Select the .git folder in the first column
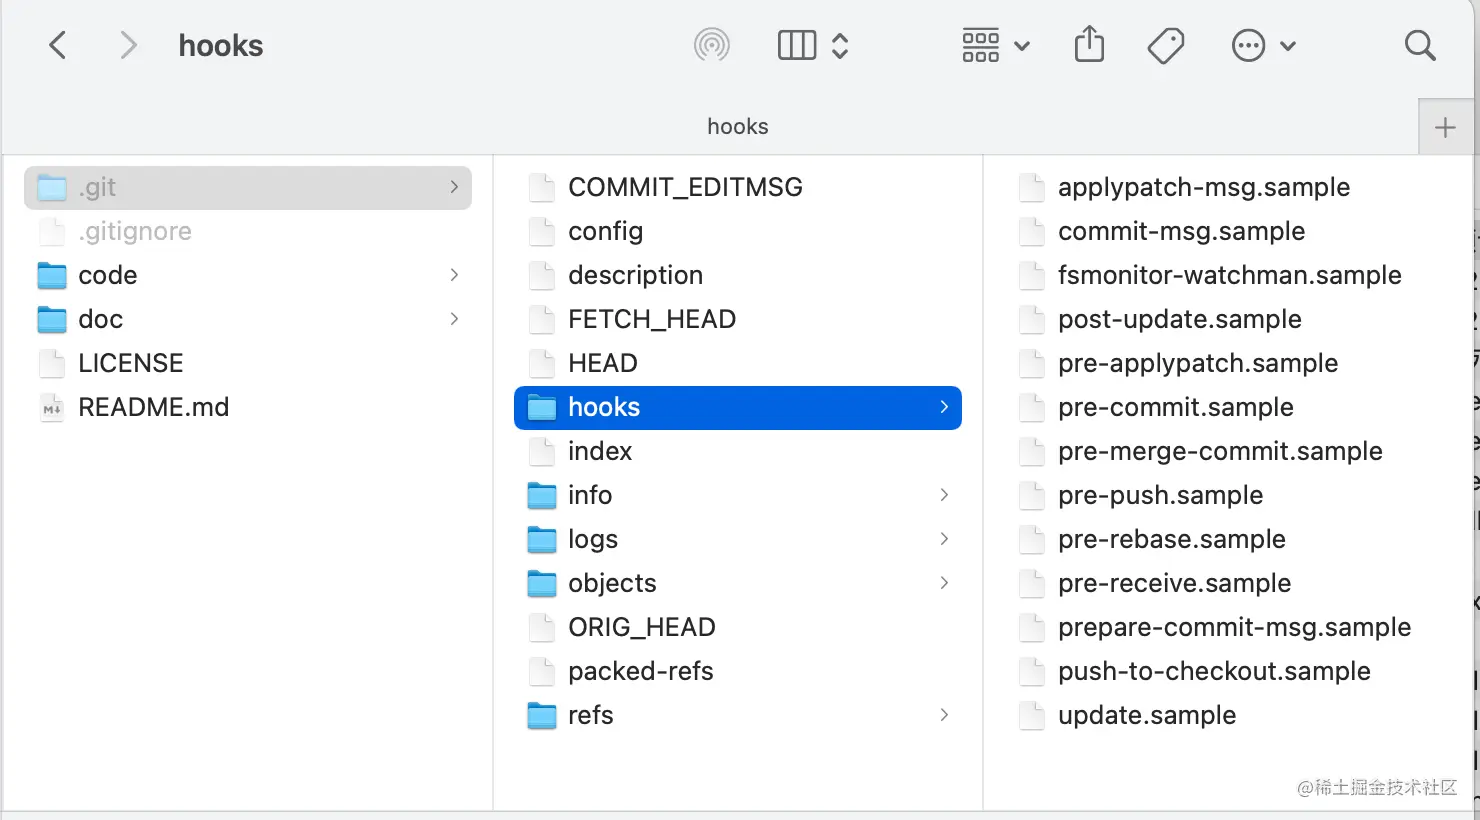1480x820 pixels. coord(248,187)
